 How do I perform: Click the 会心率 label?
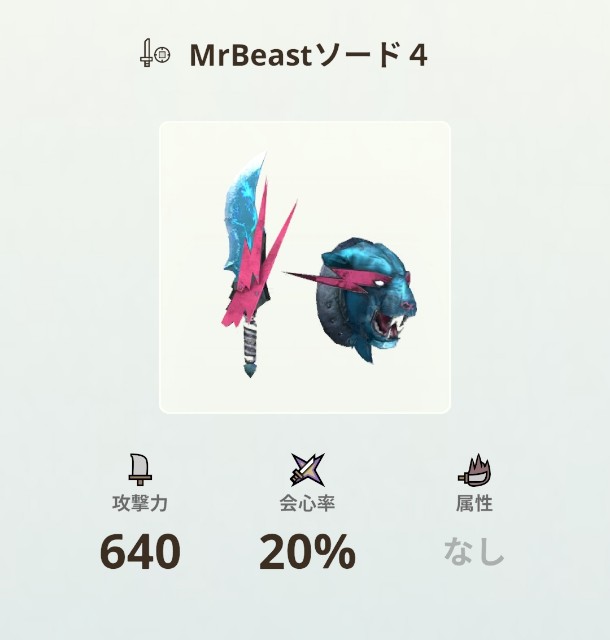[307, 503]
